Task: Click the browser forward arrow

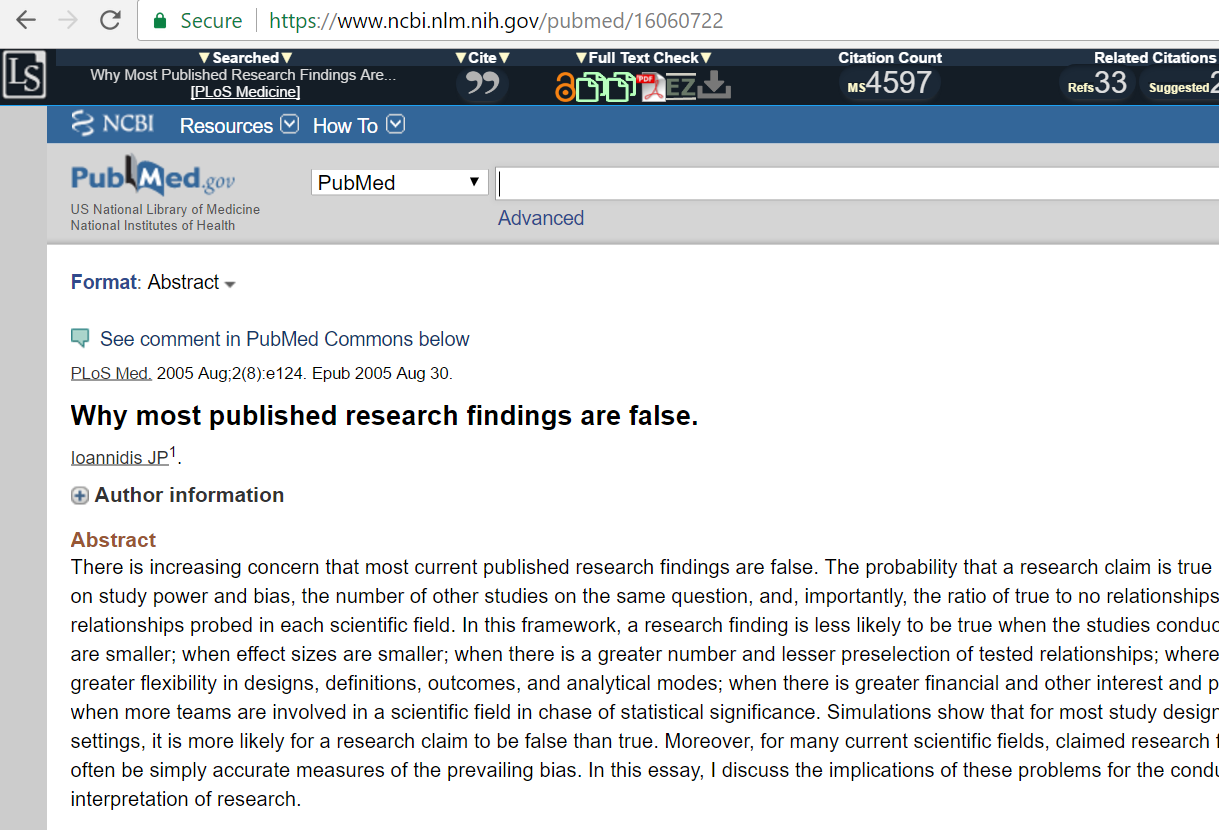Action: 68,20
